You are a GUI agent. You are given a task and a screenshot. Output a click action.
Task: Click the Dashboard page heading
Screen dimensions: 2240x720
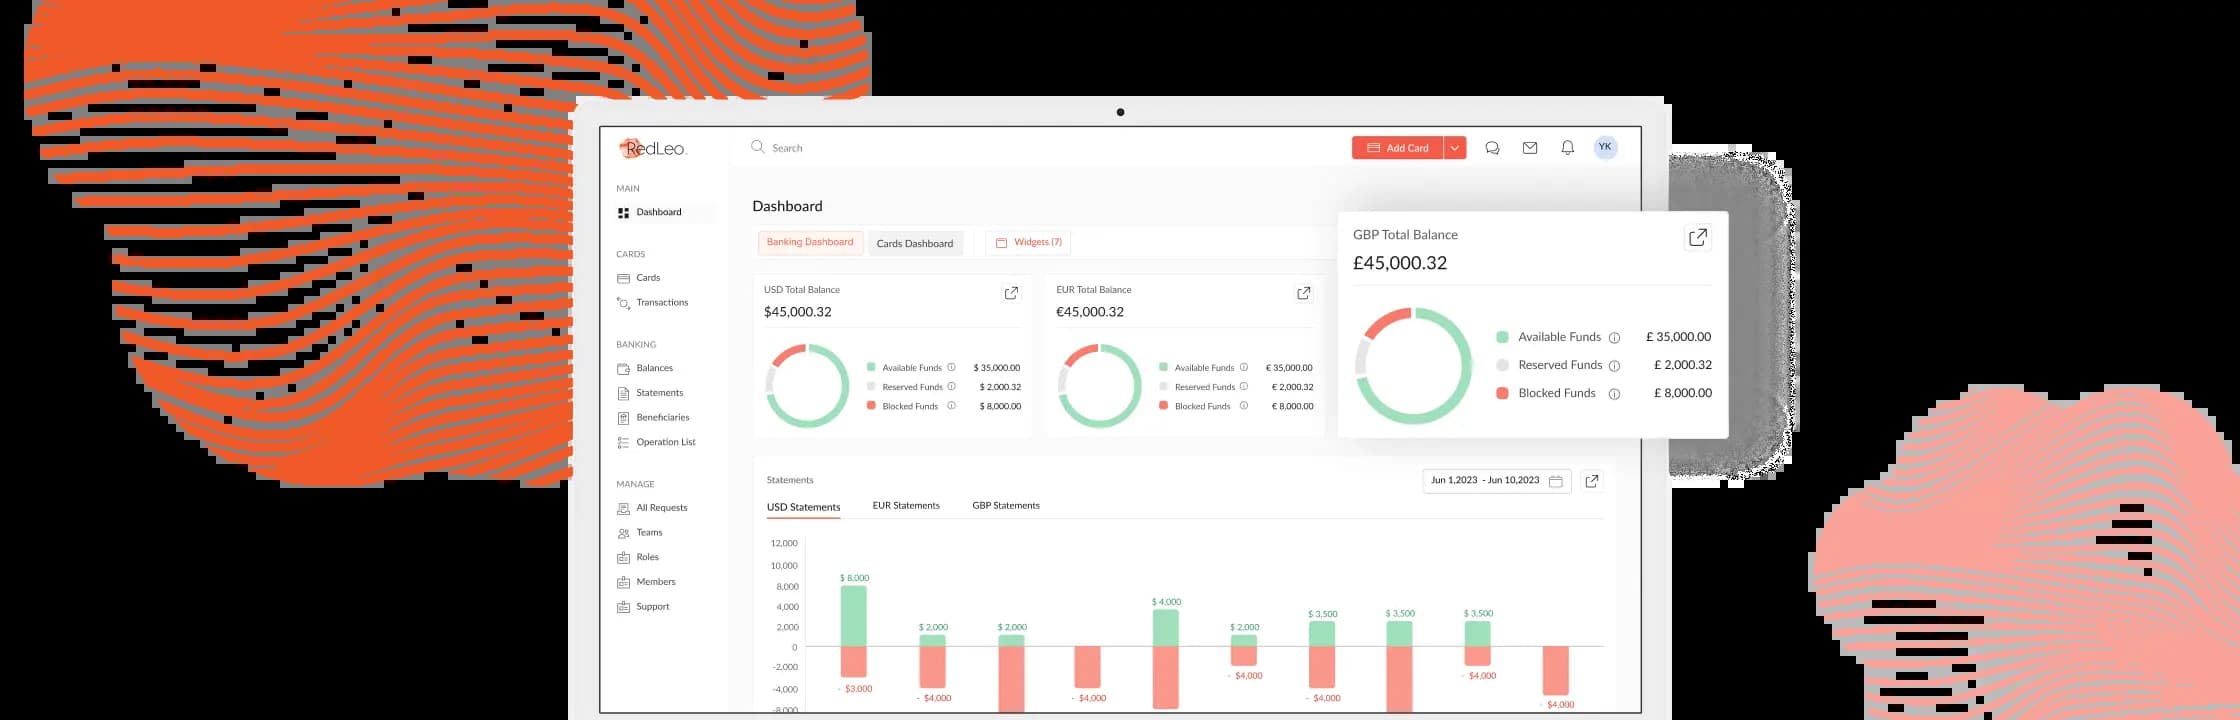point(787,206)
